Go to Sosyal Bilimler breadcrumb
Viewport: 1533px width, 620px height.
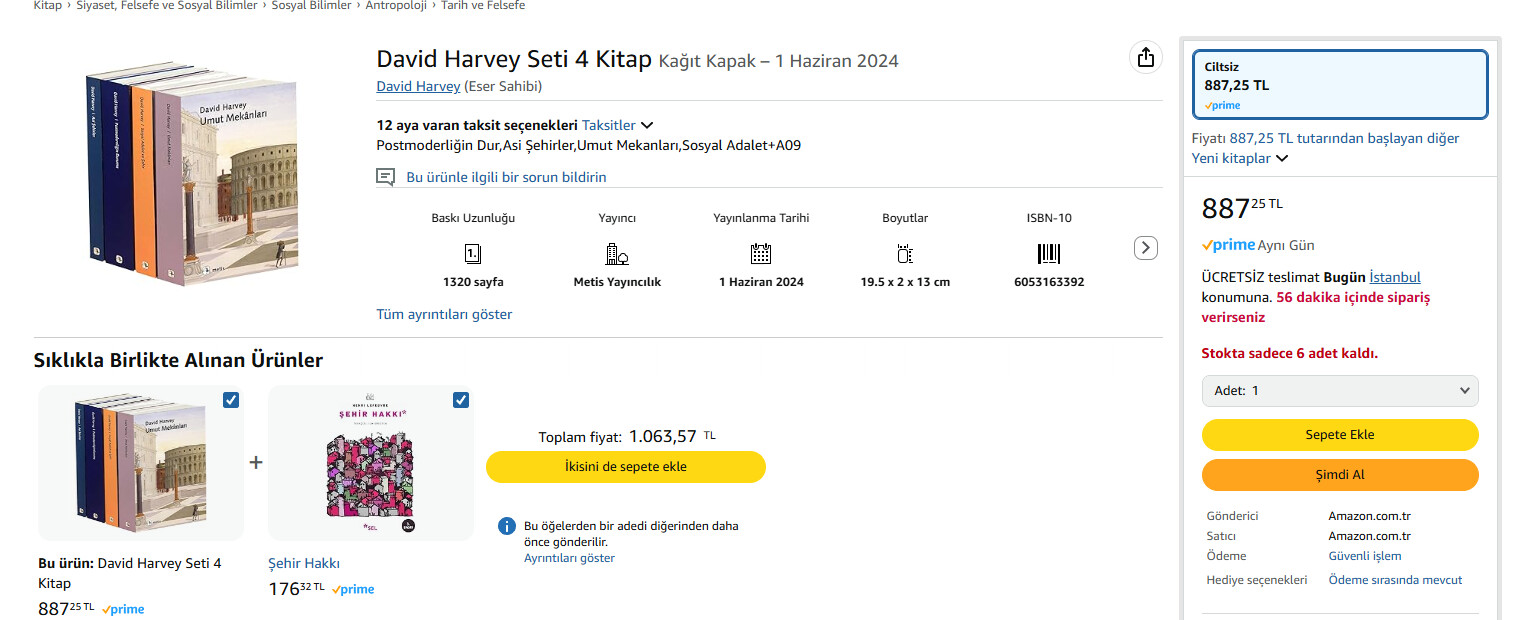point(311,6)
